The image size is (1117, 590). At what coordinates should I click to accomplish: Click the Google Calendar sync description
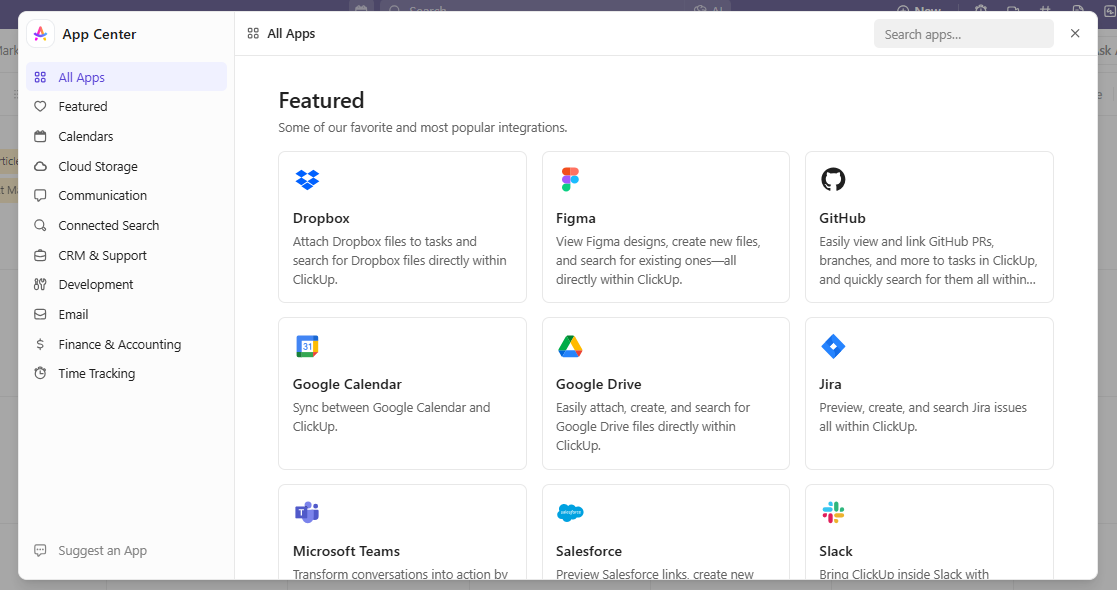(x=391, y=417)
